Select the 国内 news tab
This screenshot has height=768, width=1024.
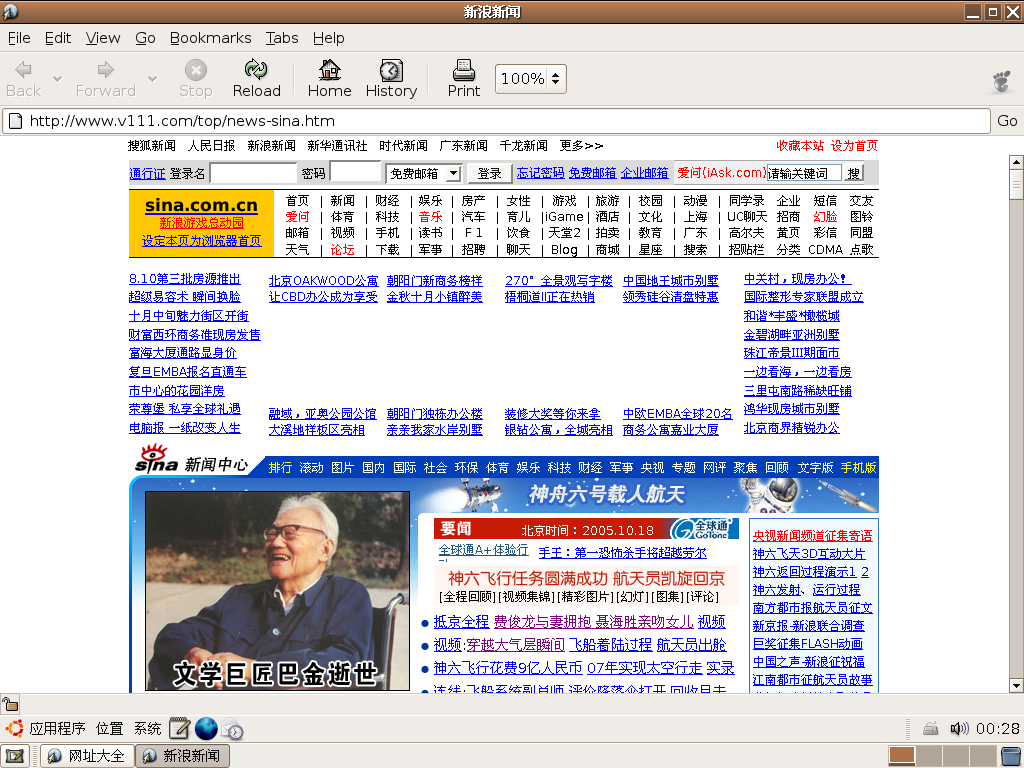(374, 468)
